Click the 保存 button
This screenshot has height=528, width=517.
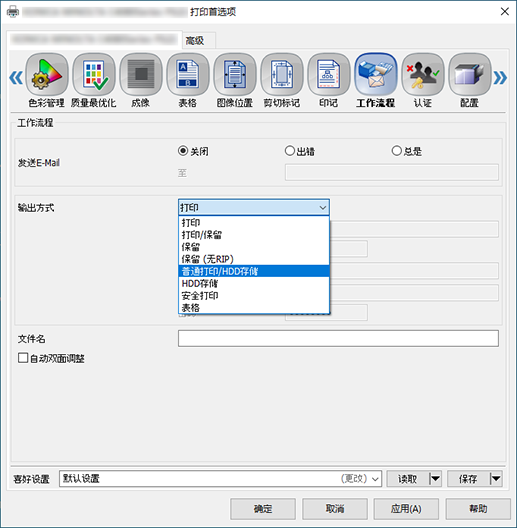point(468,478)
